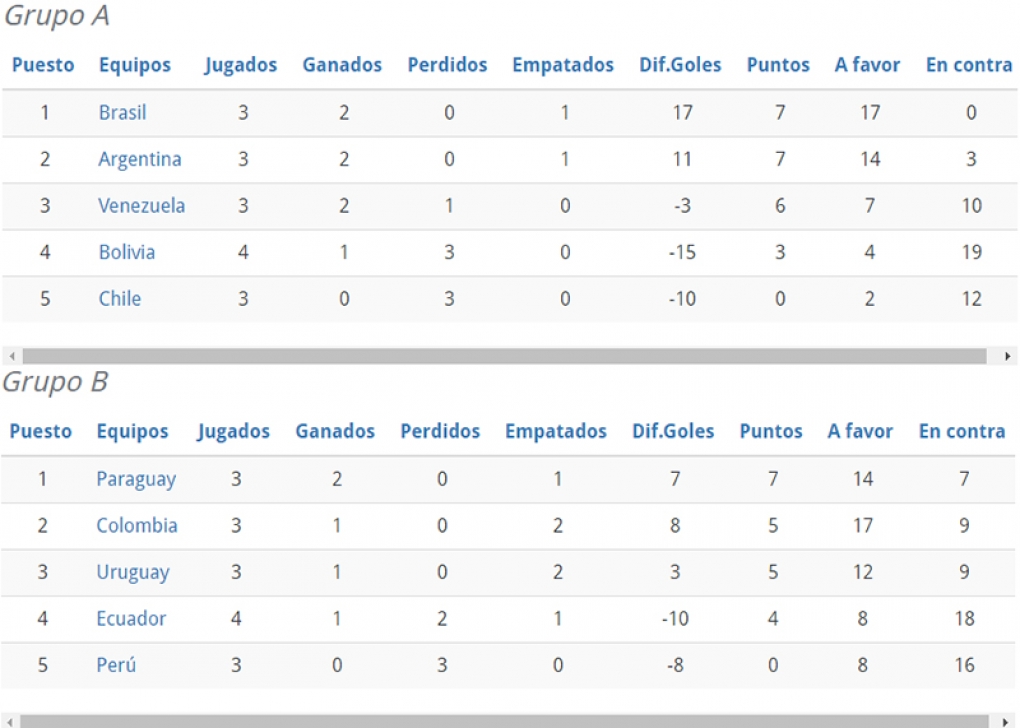Sort Grupo B by Ganados column header

click(335, 431)
